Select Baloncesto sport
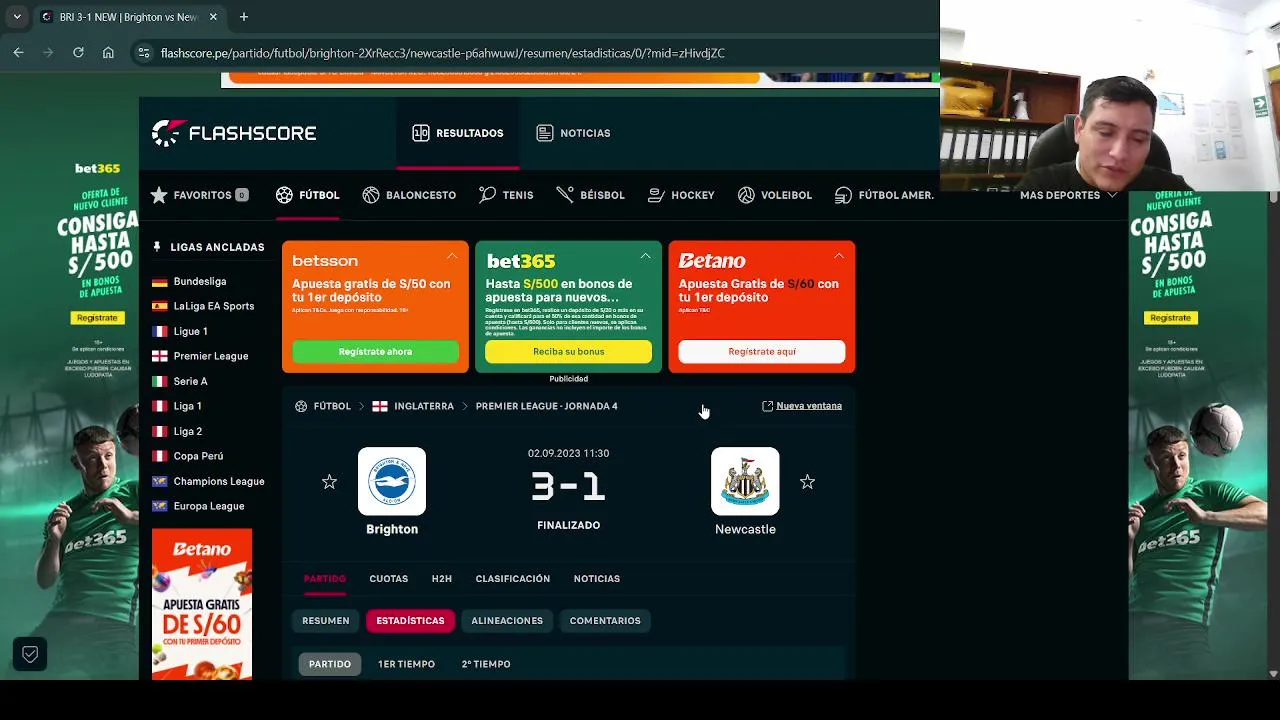 pos(409,195)
